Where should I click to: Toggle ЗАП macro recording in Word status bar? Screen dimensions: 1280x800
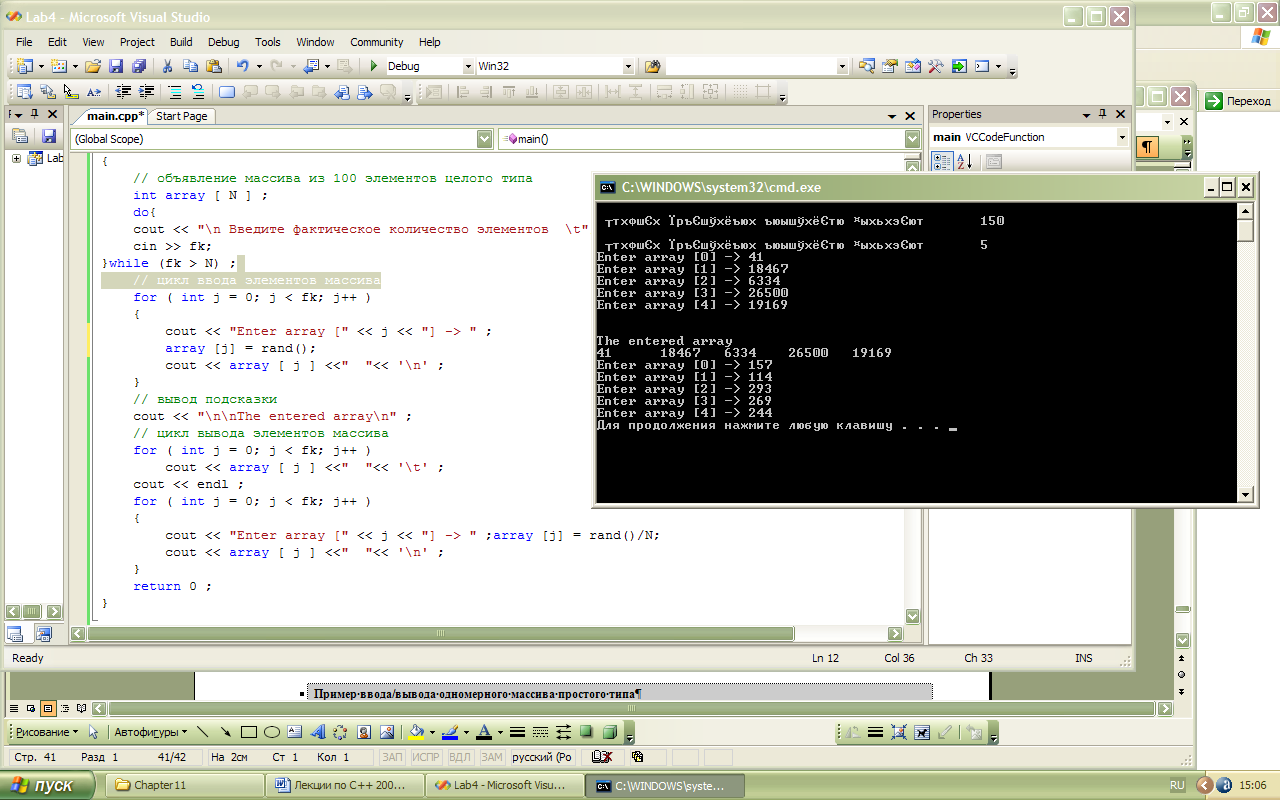(x=393, y=758)
